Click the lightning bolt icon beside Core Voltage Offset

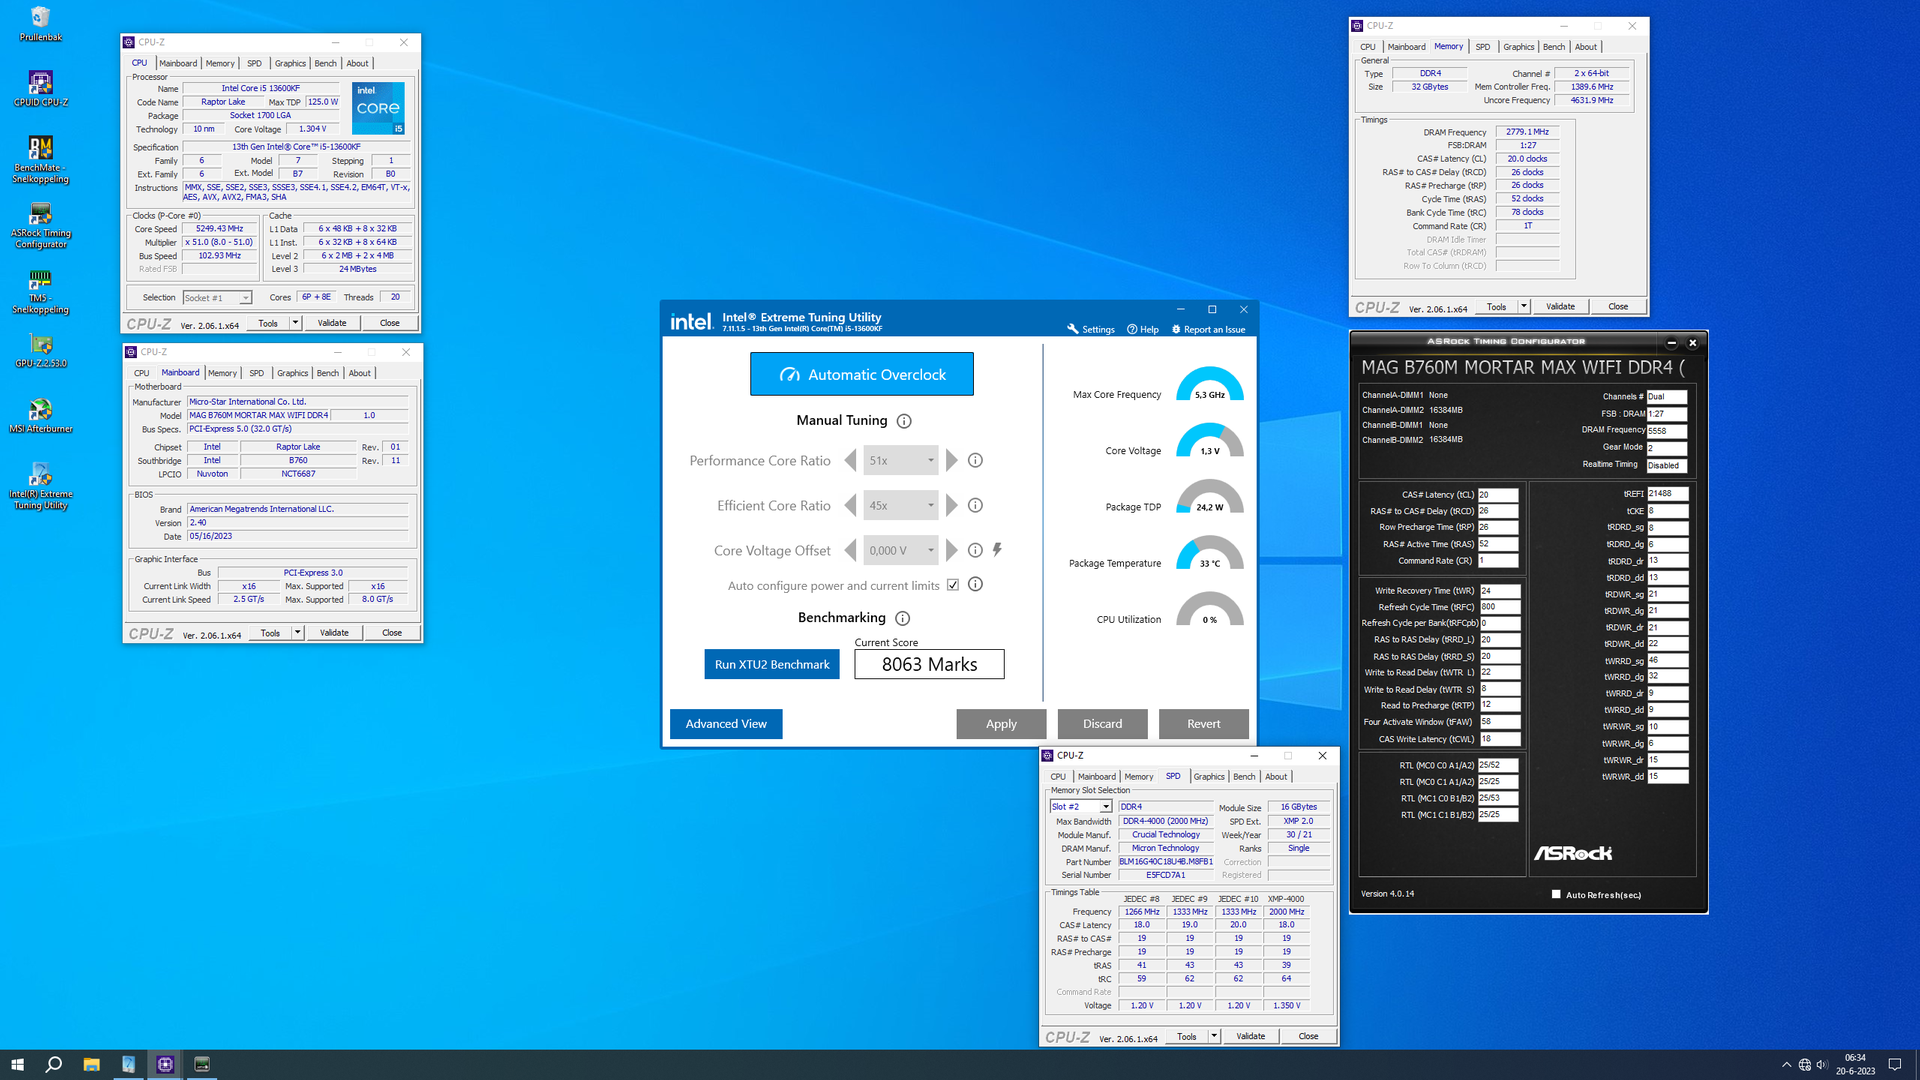point(997,550)
